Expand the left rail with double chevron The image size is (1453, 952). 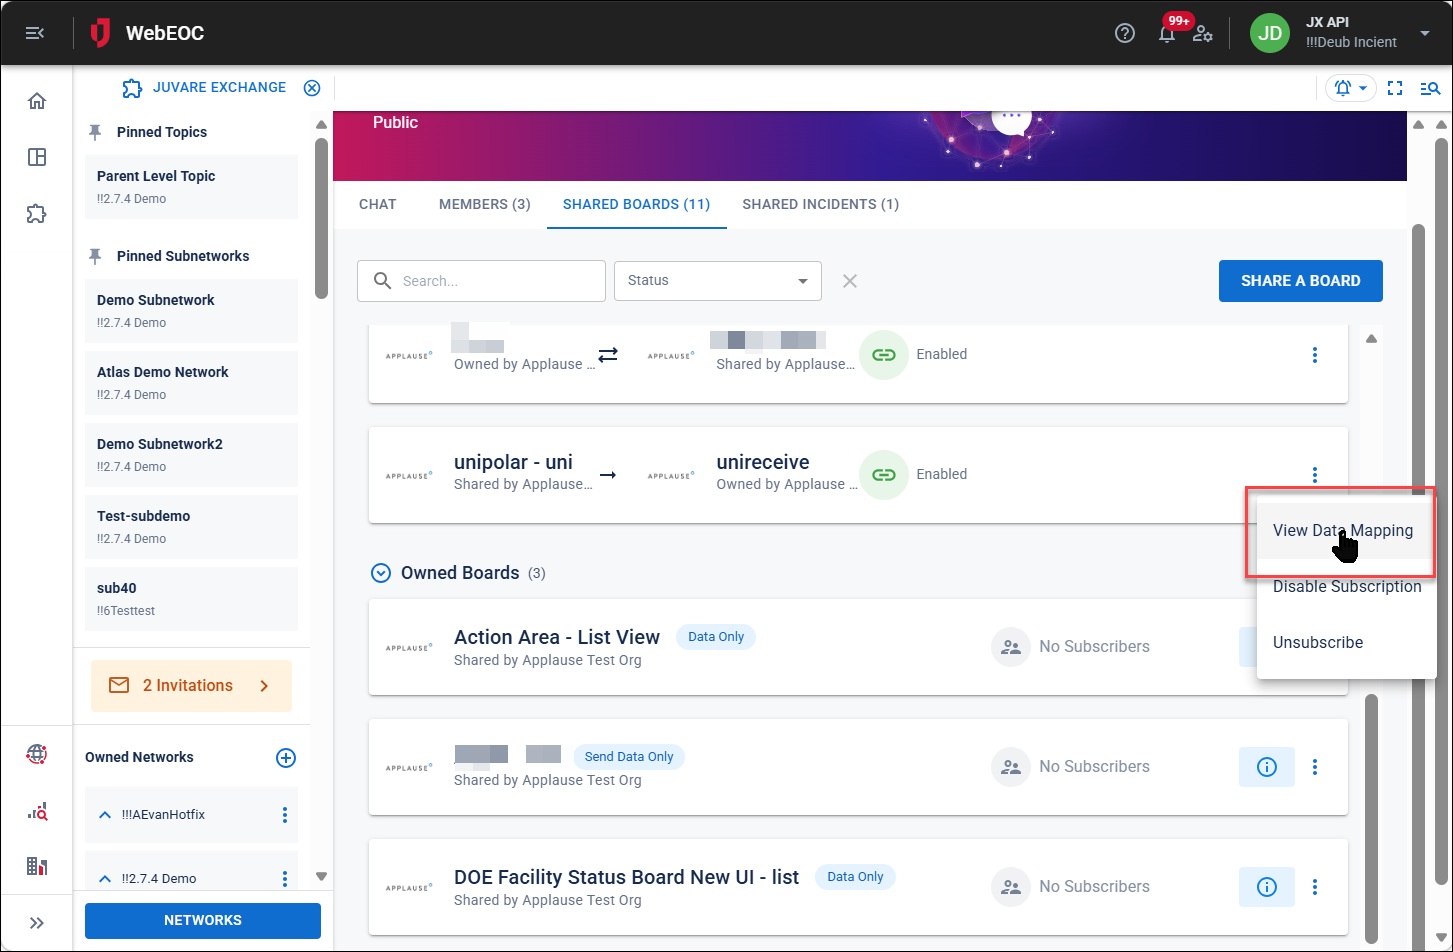click(x=37, y=923)
